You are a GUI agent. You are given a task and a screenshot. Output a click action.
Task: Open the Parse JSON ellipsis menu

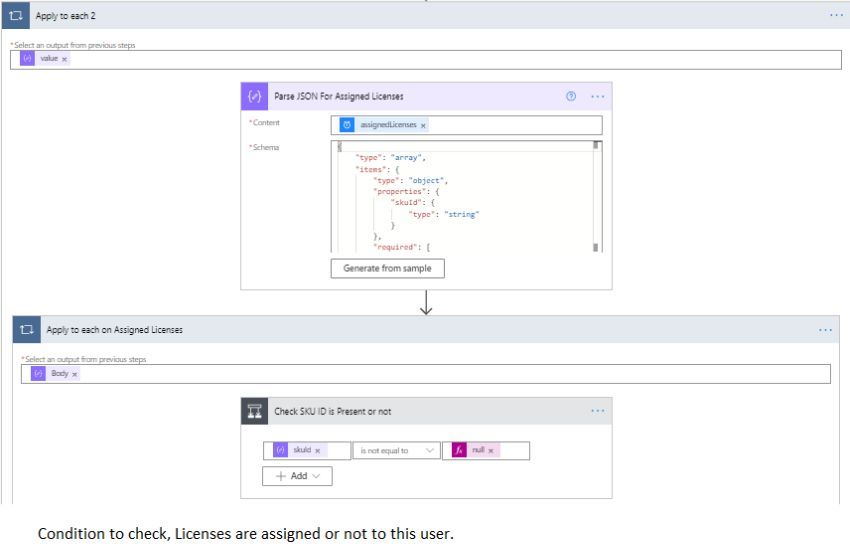[x=598, y=96]
